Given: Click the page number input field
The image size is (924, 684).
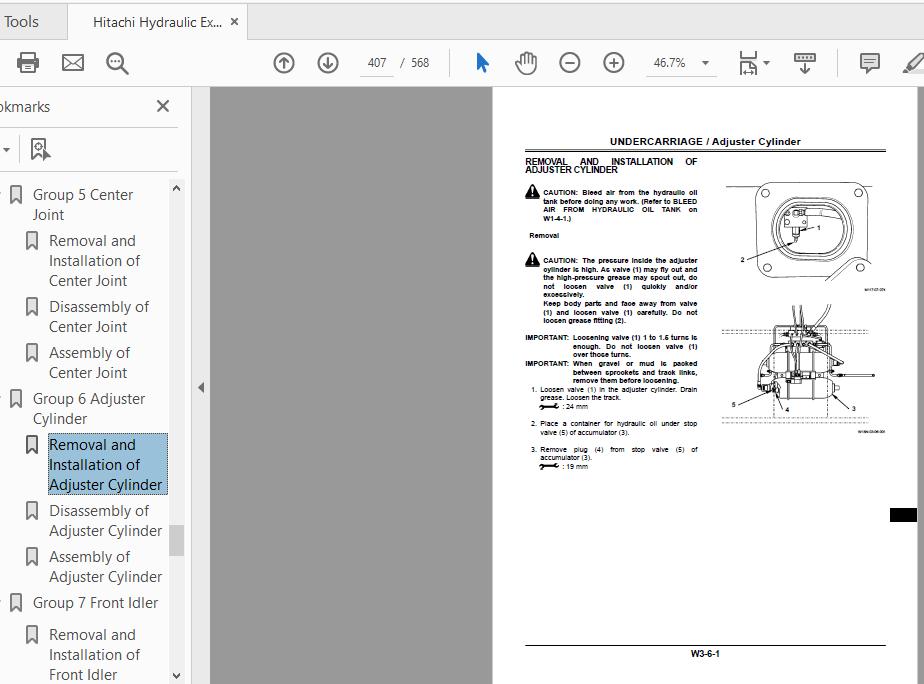Looking at the screenshot, I should [377, 62].
